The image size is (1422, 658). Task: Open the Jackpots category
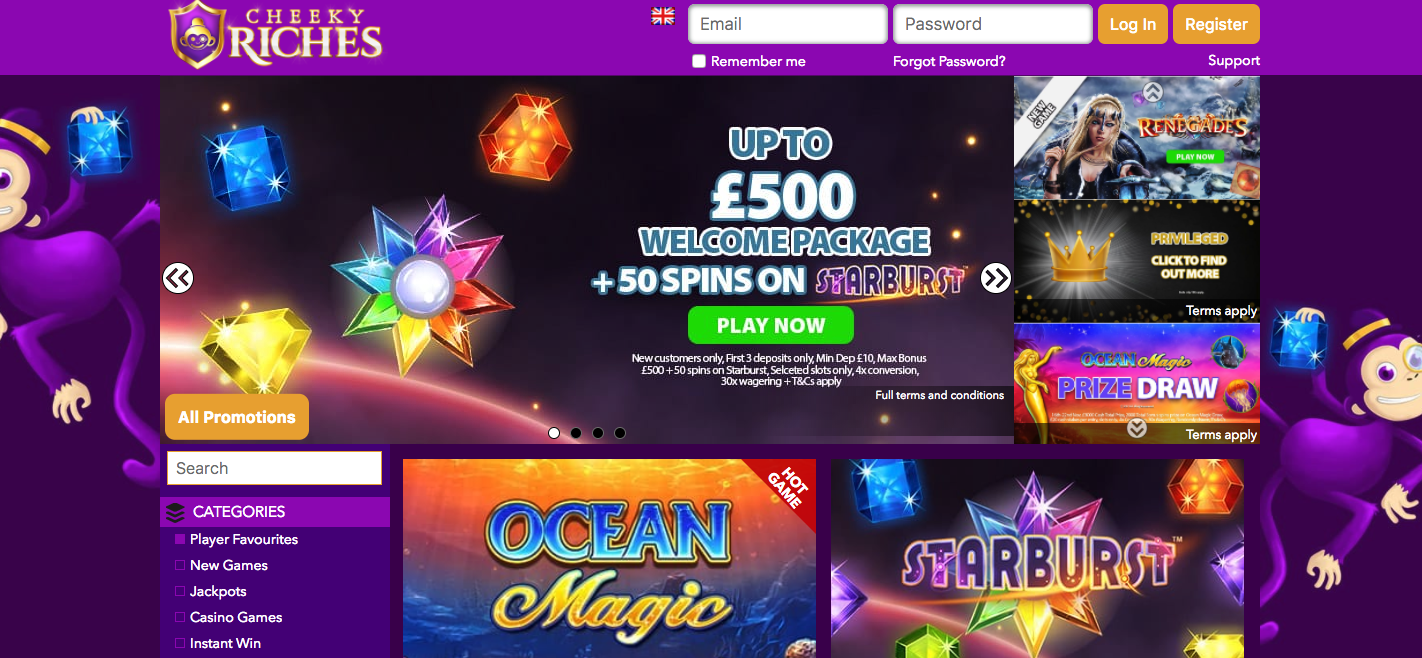click(x=218, y=591)
